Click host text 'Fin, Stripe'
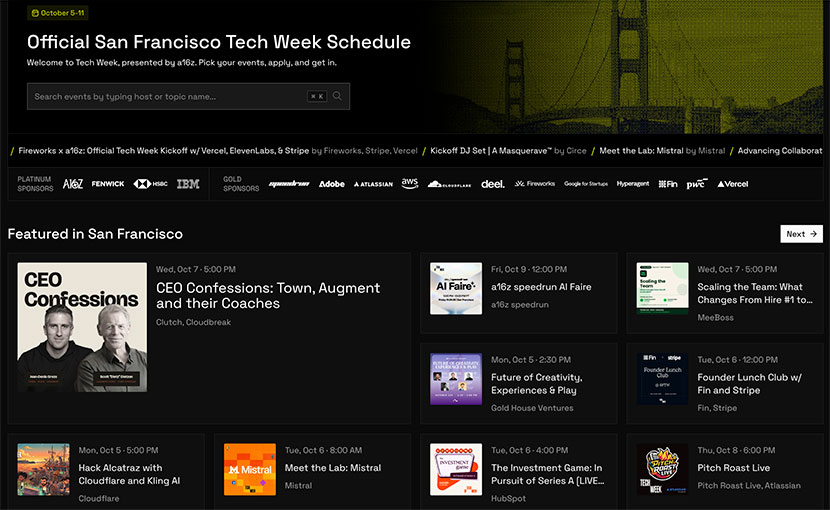The width and height of the screenshot is (830, 510). click(x=717, y=408)
